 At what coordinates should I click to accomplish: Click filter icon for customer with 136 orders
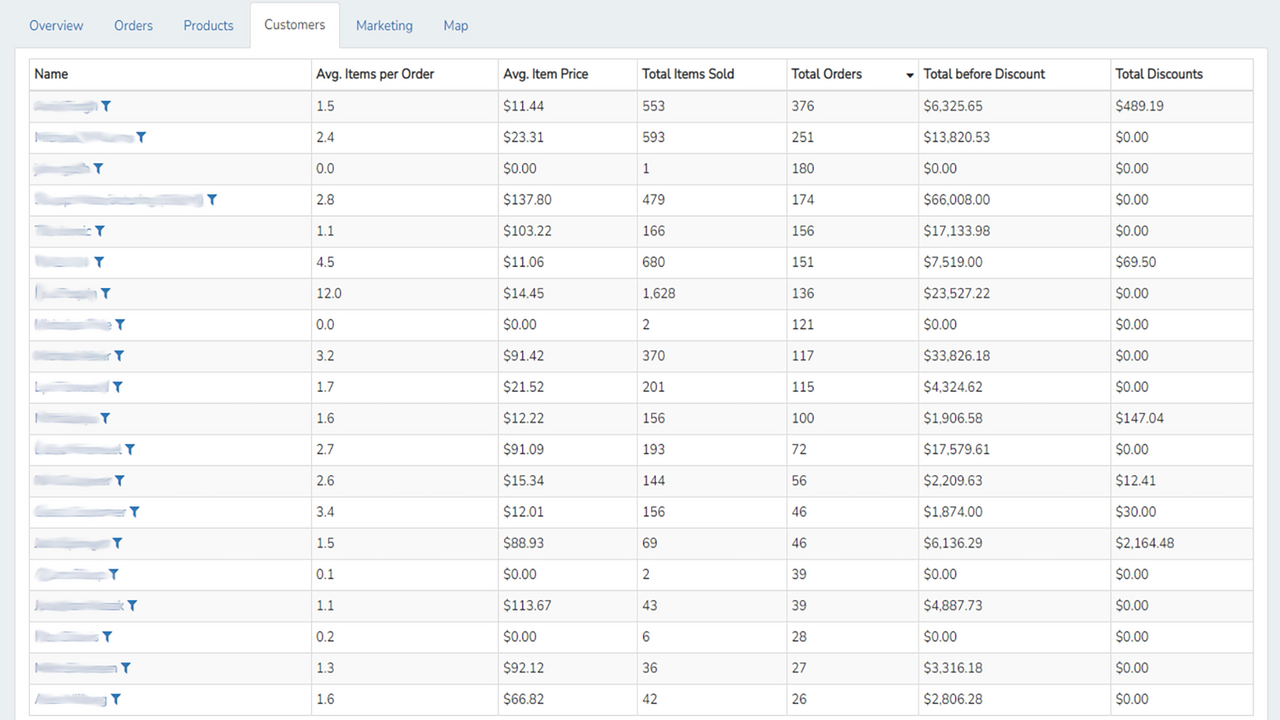106,293
